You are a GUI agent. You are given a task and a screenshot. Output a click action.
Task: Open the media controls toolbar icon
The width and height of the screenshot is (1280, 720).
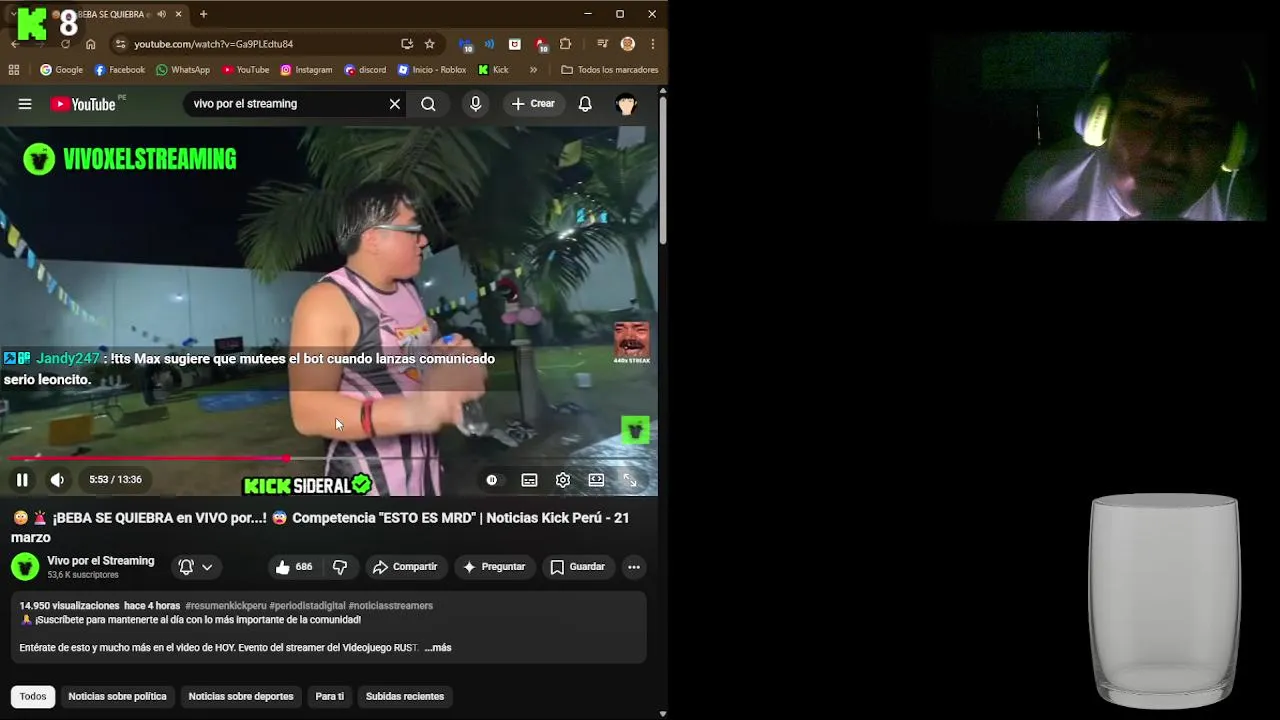[x=602, y=44]
